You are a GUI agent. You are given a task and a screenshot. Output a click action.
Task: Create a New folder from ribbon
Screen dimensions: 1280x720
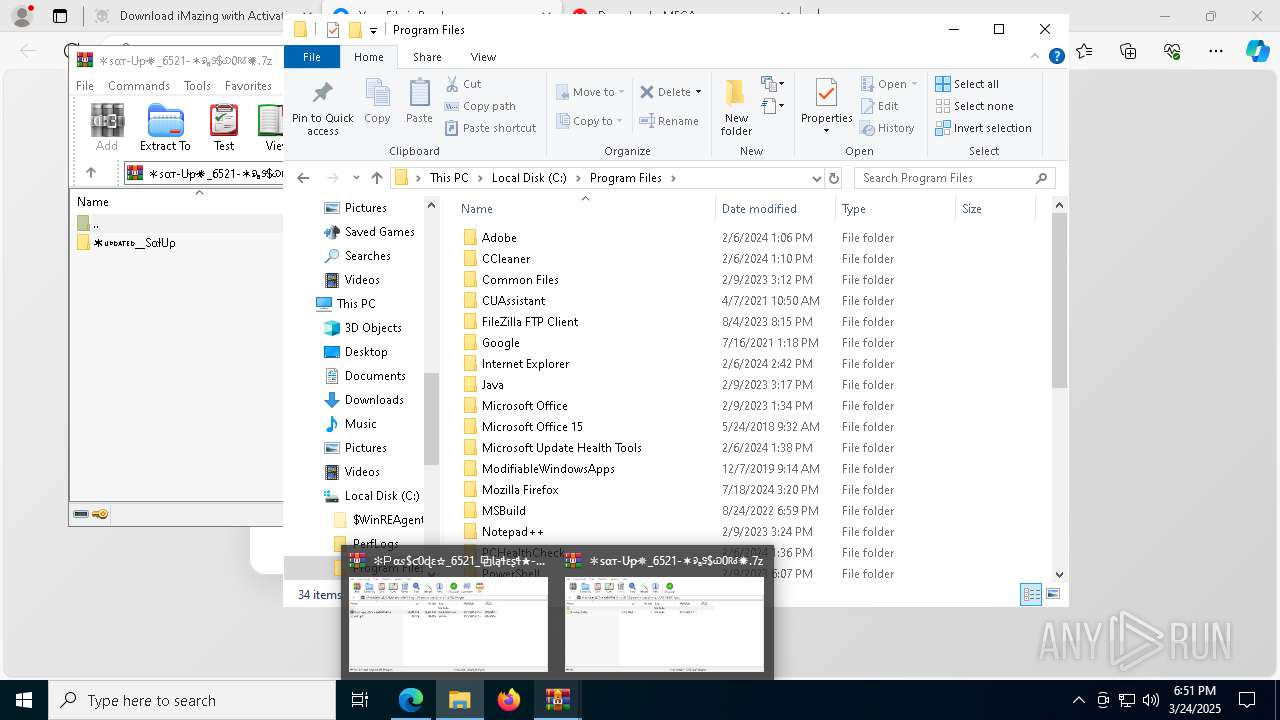(736, 107)
